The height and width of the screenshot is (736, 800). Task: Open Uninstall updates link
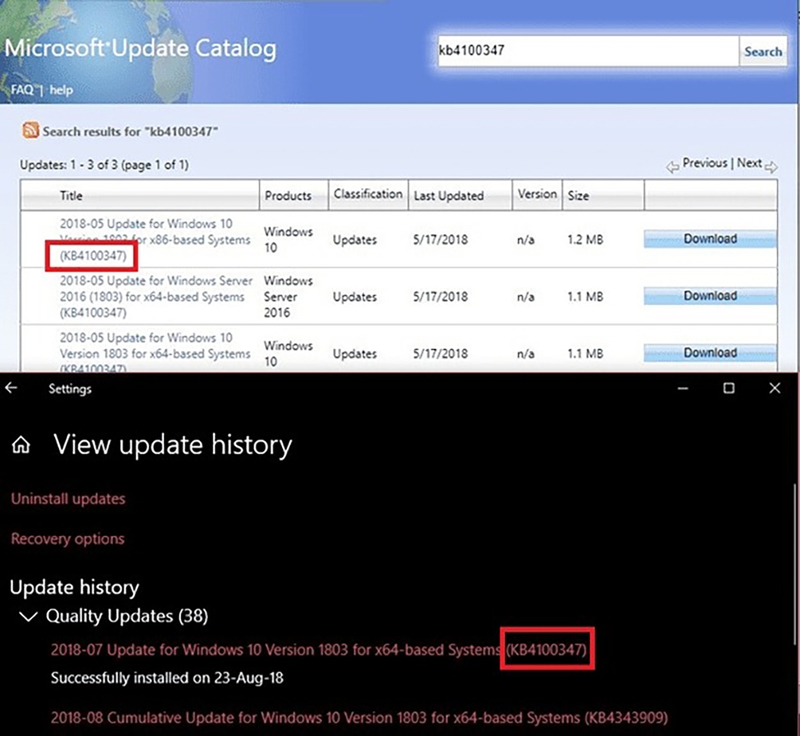[68, 499]
